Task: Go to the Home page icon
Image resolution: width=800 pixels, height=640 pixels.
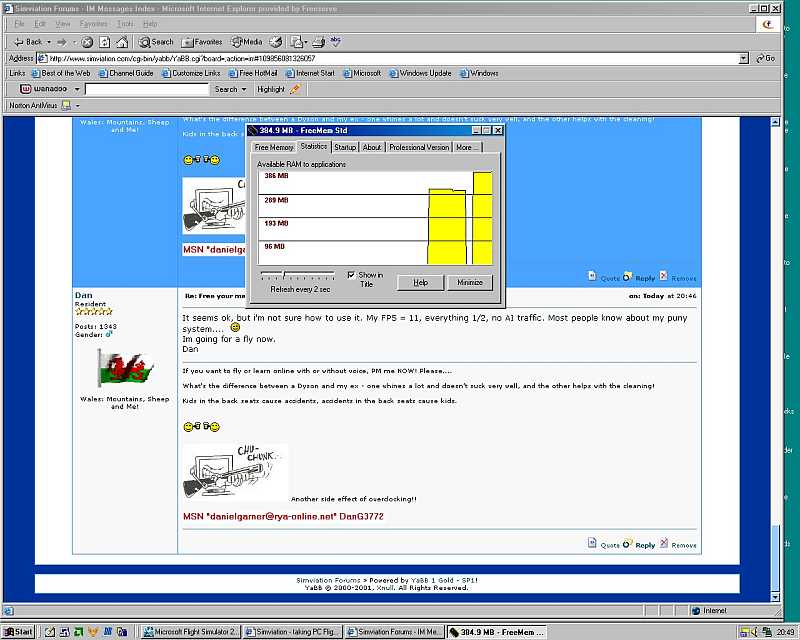Action: coord(121,42)
